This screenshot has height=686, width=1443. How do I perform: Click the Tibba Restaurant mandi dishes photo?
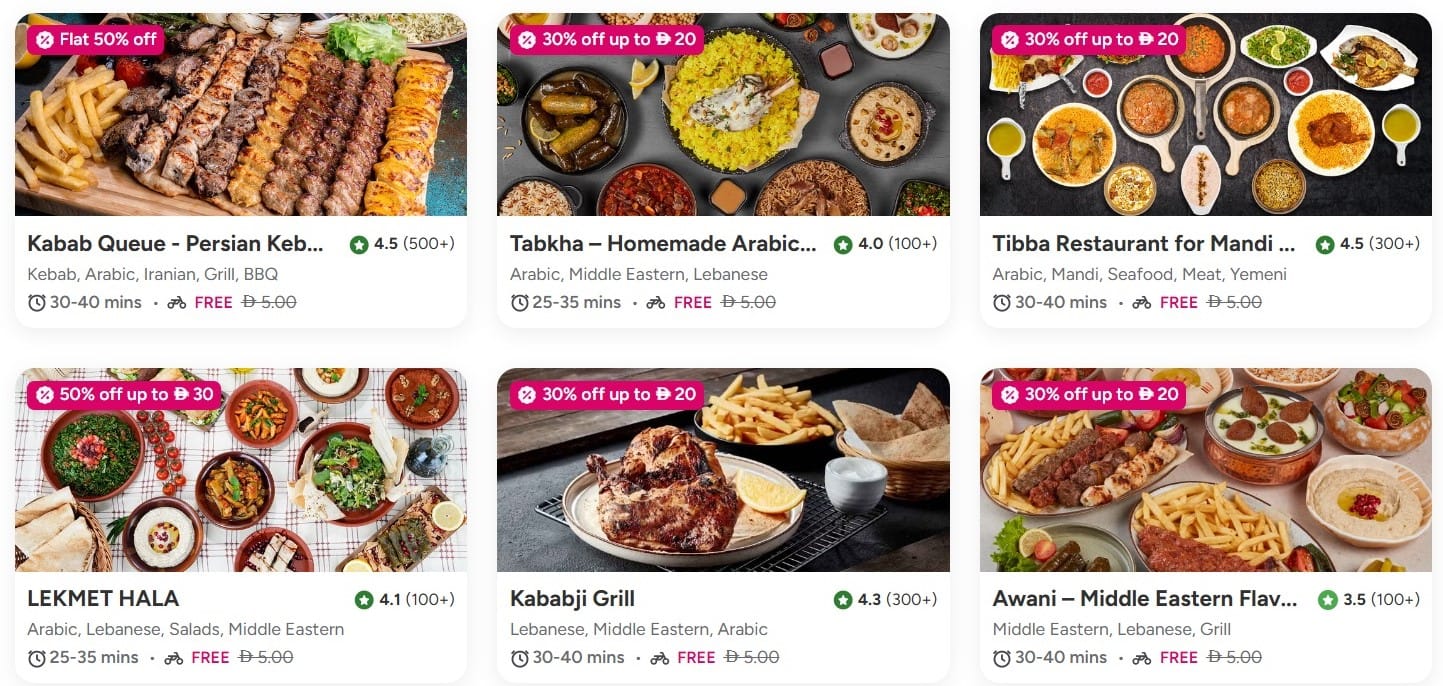click(1205, 130)
